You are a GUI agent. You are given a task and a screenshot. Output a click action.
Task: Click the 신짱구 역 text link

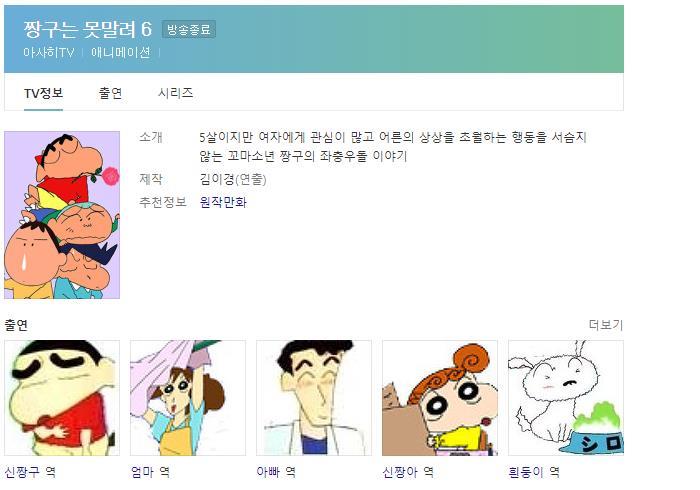click(30, 472)
